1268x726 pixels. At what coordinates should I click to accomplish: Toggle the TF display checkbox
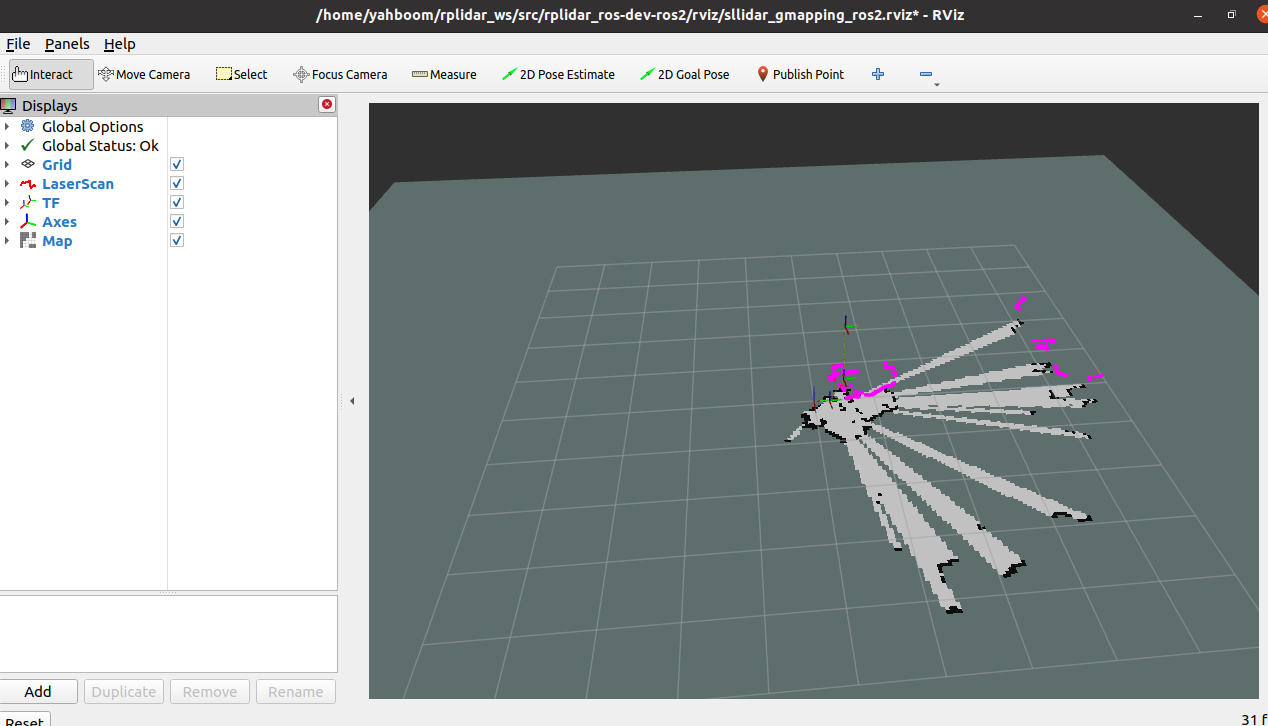pos(177,202)
